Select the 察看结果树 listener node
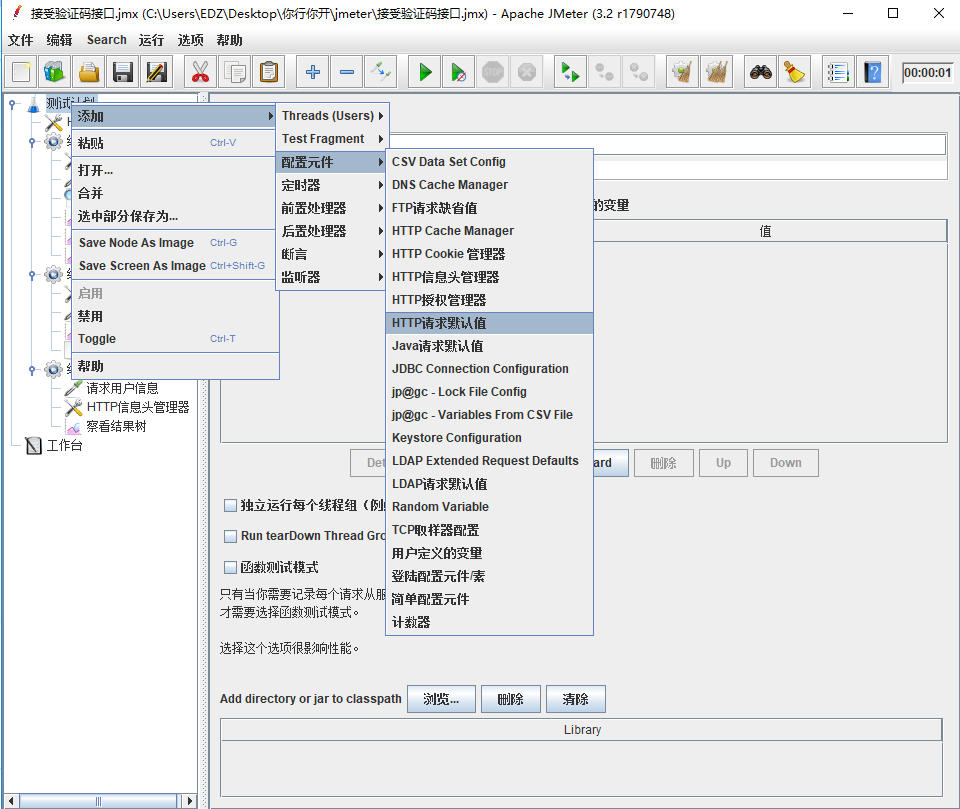Image resolution: width=960 pixels, height=809 pixels. (x=116, y=426)
